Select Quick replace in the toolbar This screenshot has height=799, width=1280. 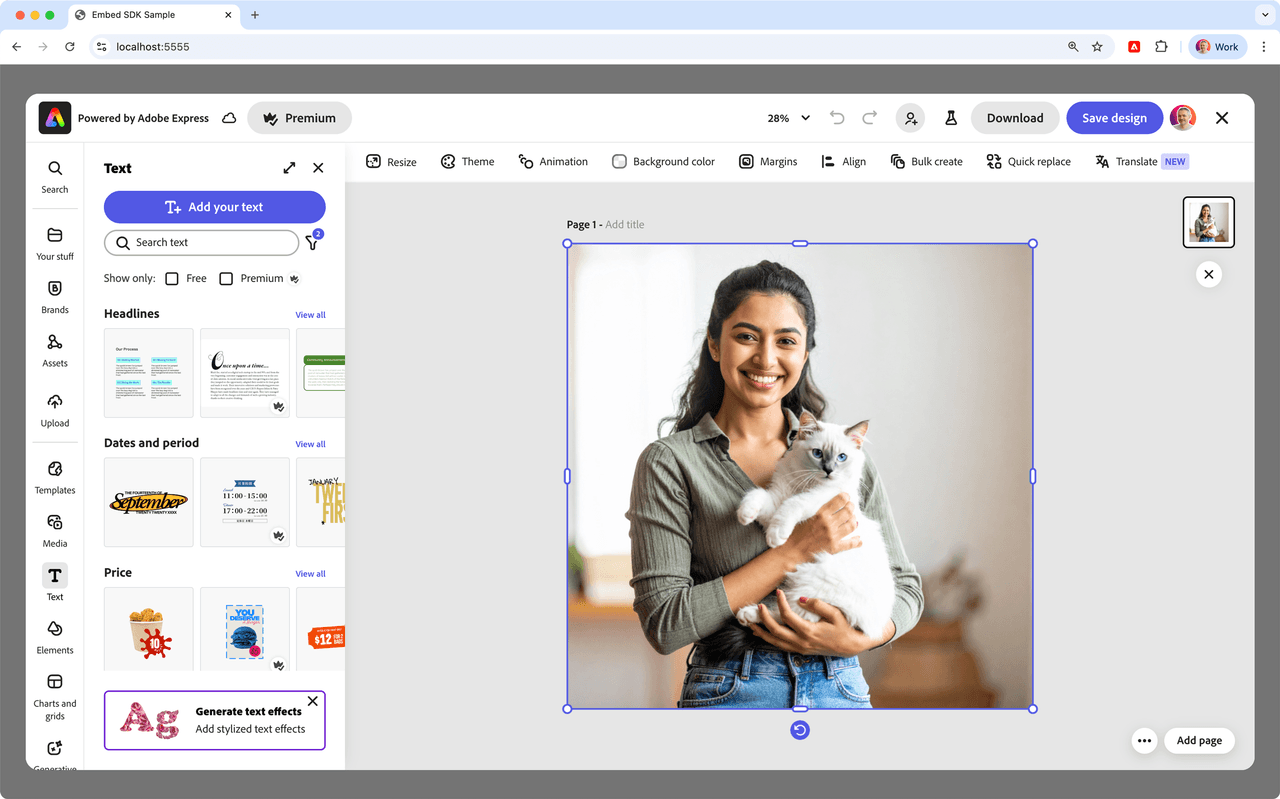[1028, 162]
